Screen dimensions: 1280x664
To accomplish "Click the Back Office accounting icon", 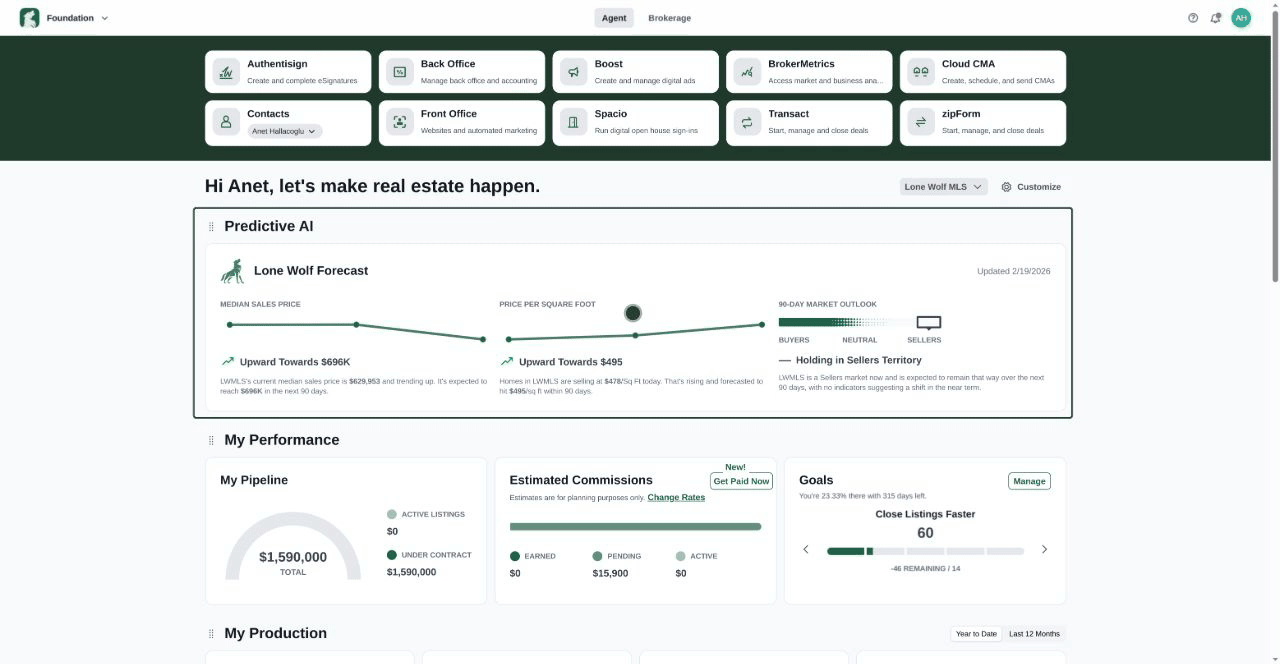I will point(400,72).
